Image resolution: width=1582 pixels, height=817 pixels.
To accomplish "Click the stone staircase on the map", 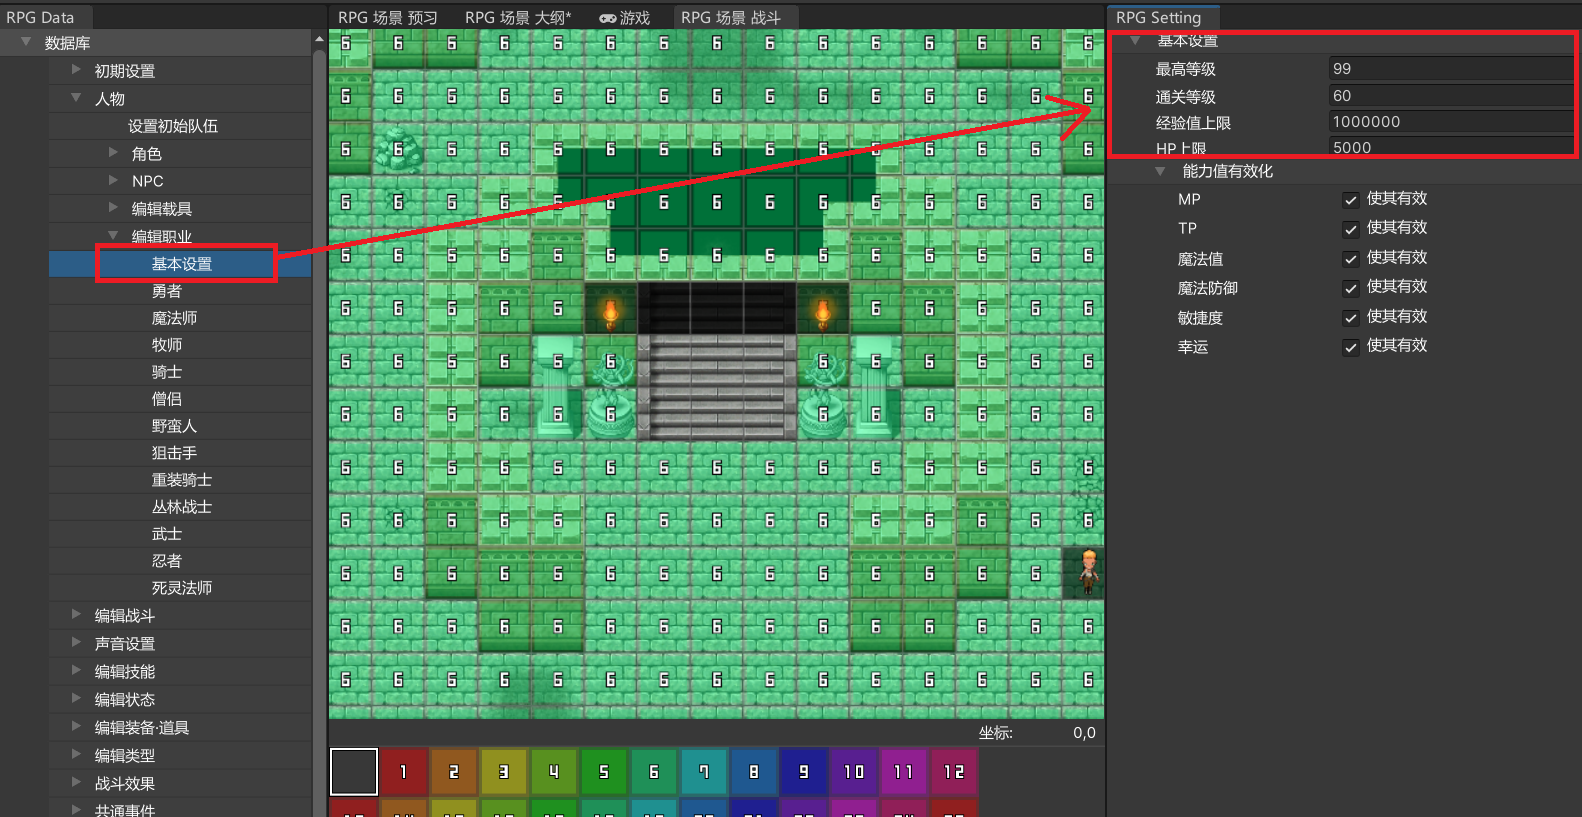I will coord(717,385).
